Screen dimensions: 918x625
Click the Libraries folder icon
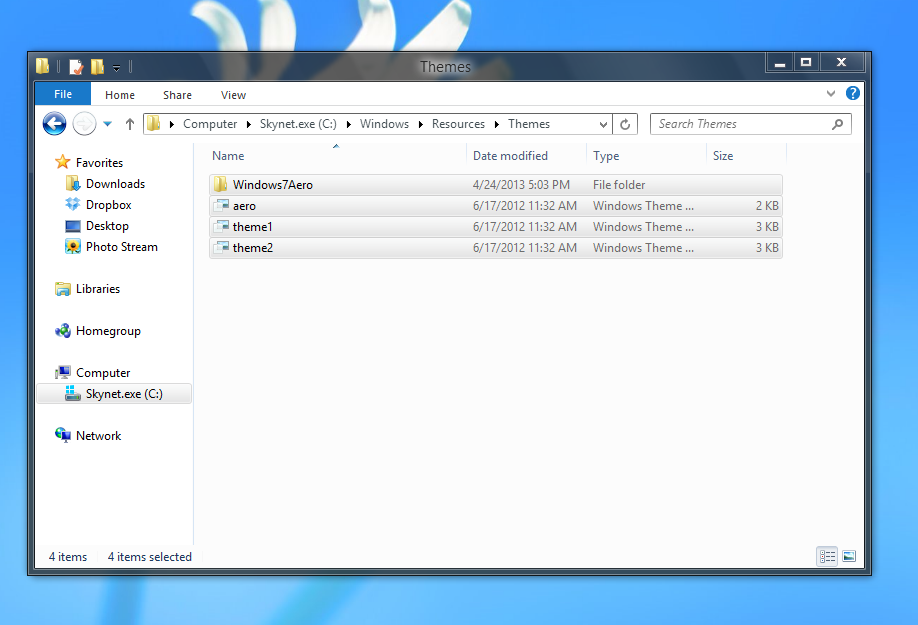click(x=63, y=289)
